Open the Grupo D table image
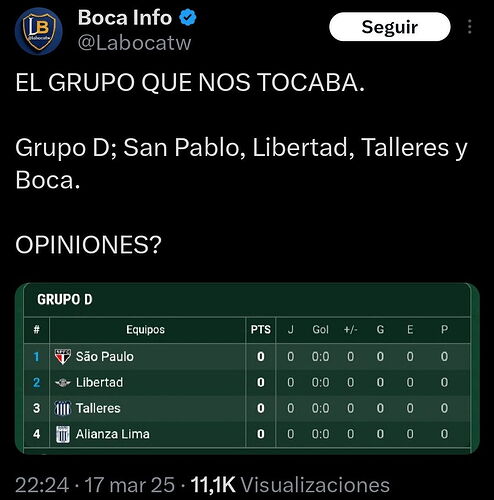Image resolution: width=494 pixels, height=500 pixels. [247, 368]
